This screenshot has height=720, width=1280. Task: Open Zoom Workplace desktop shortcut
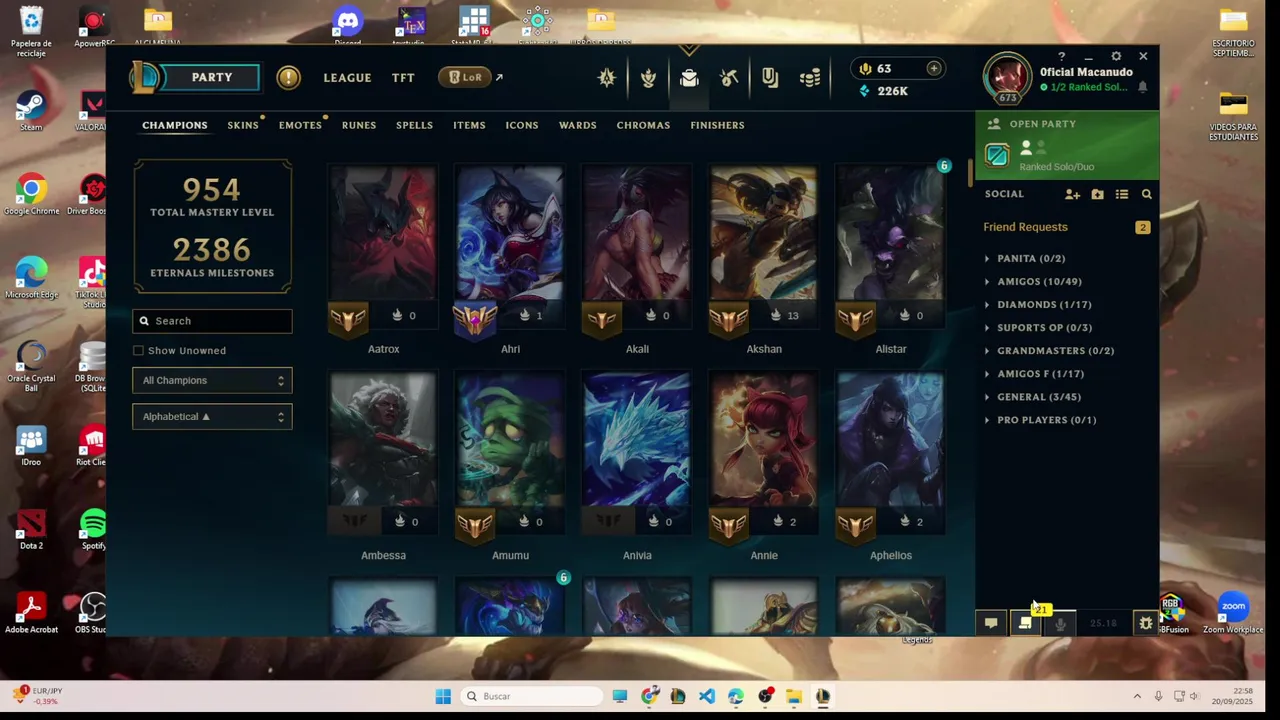[x=1233, y=613]
